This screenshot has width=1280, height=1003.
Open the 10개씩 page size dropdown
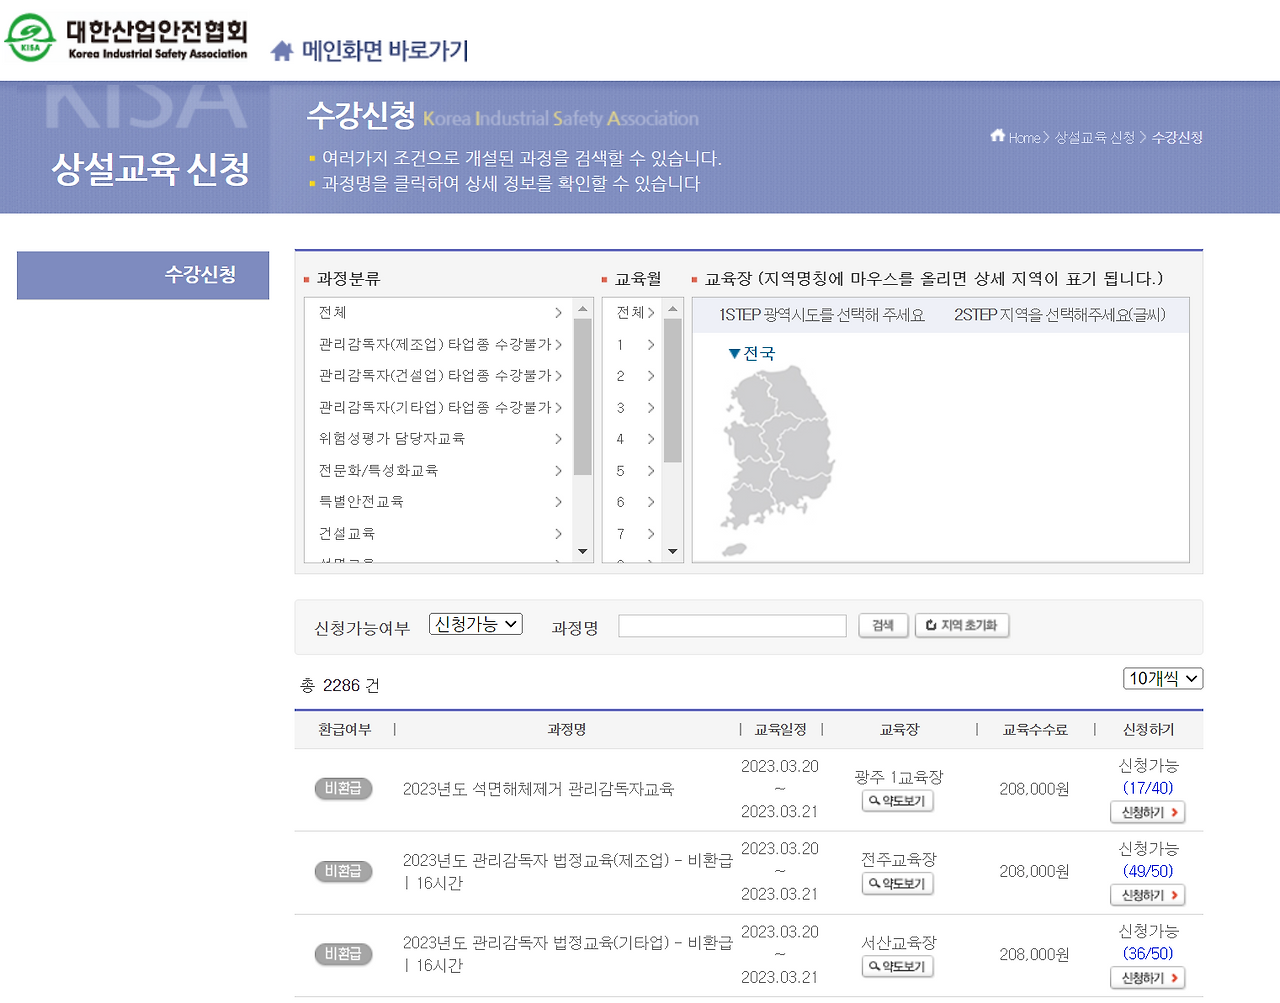(x=1161, y=678)
